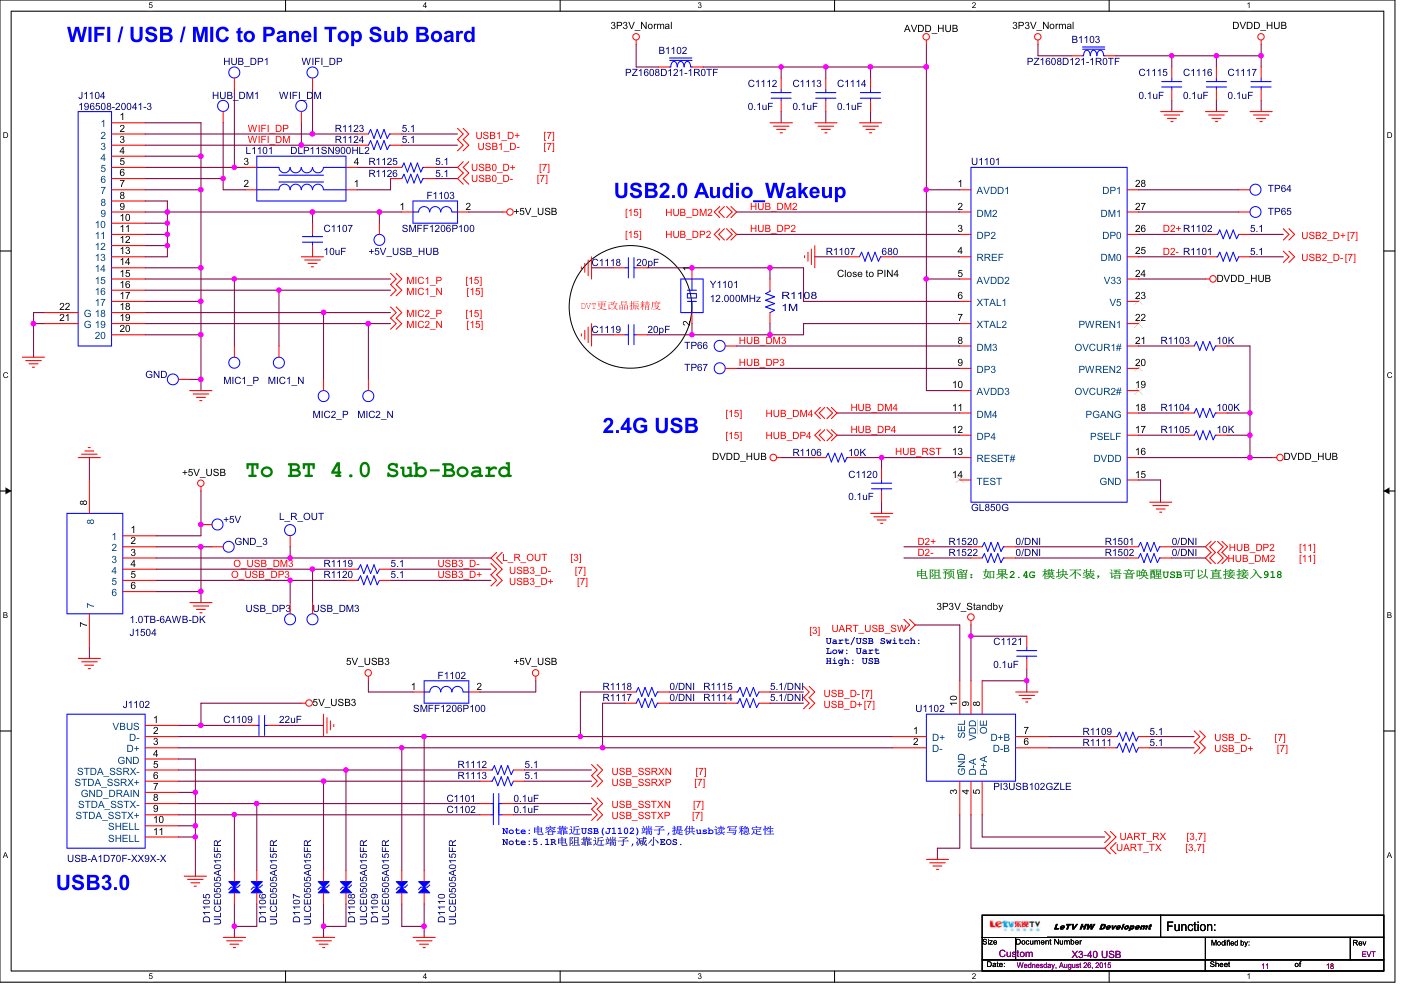Click the C1109 capacitor label

238,720
